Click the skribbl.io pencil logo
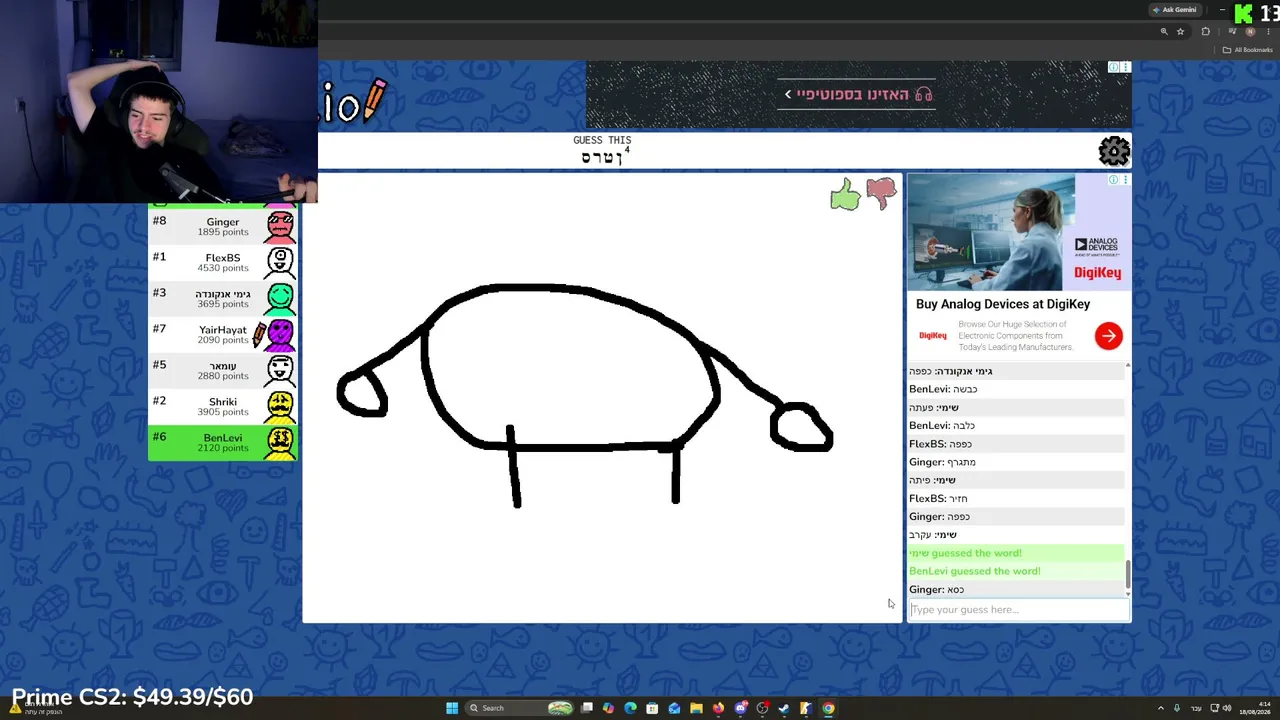This screenshot has width=1280, height=720. point(375,99)
